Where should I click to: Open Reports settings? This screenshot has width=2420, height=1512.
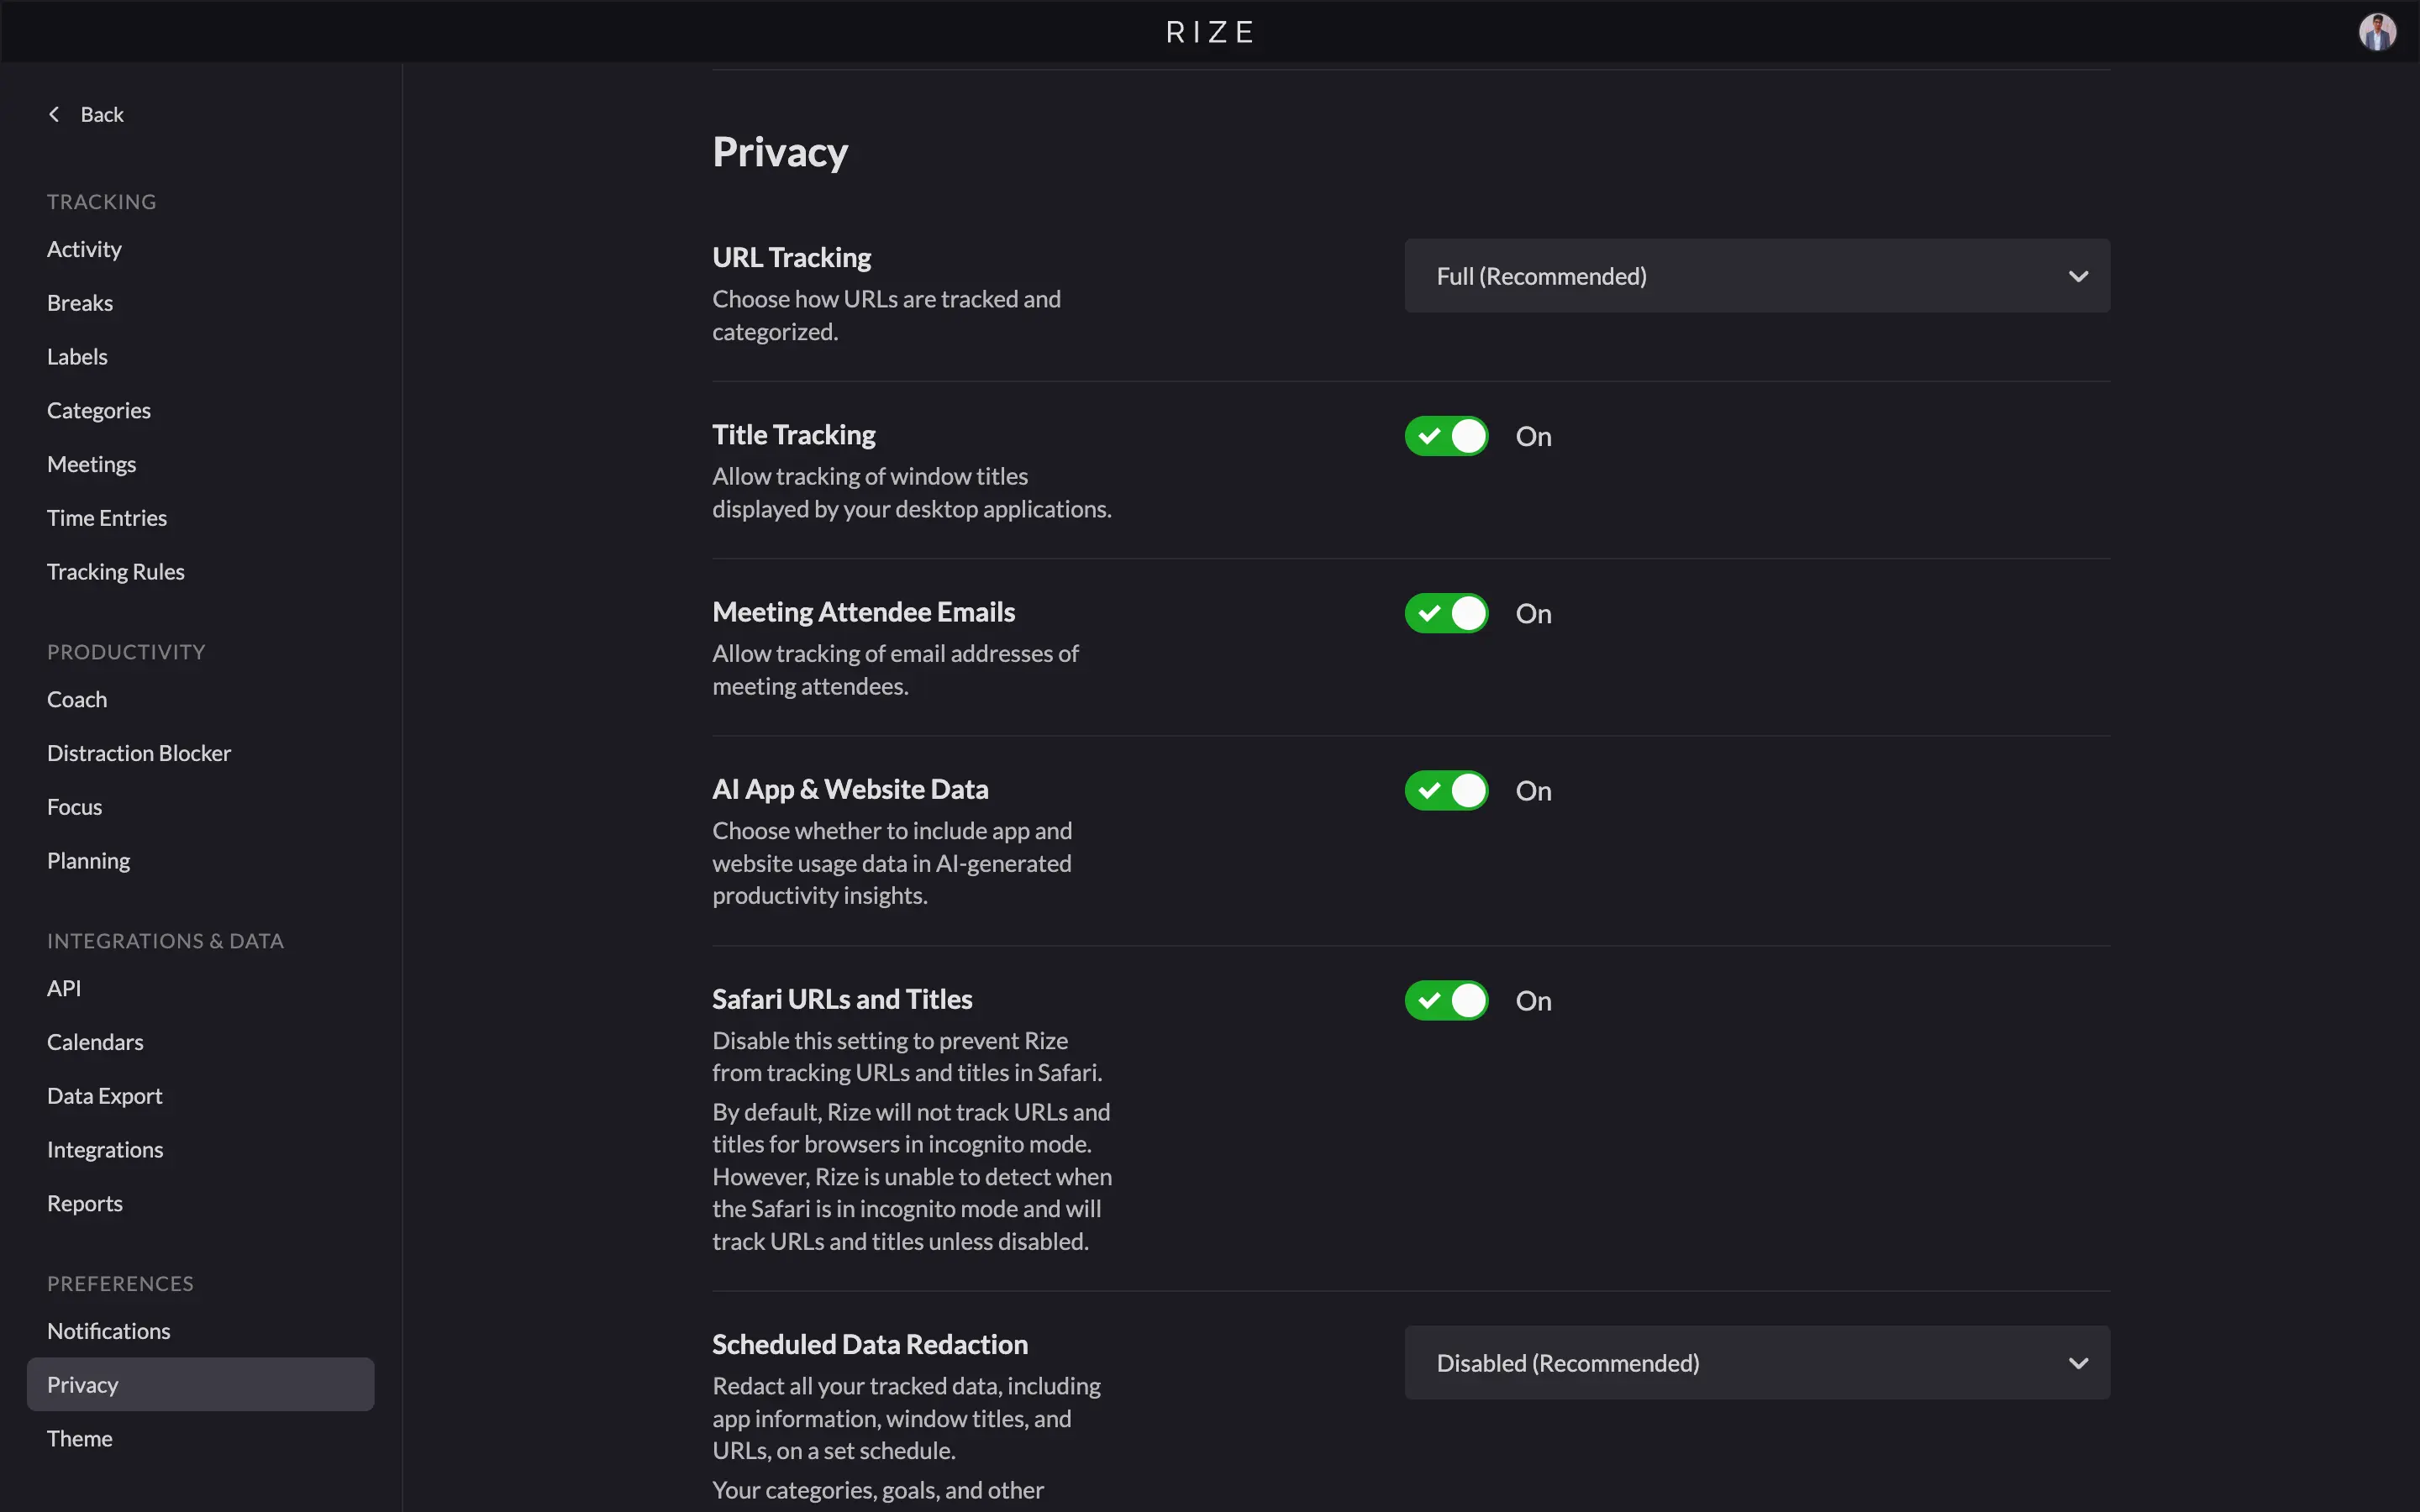coord(85,1203)
